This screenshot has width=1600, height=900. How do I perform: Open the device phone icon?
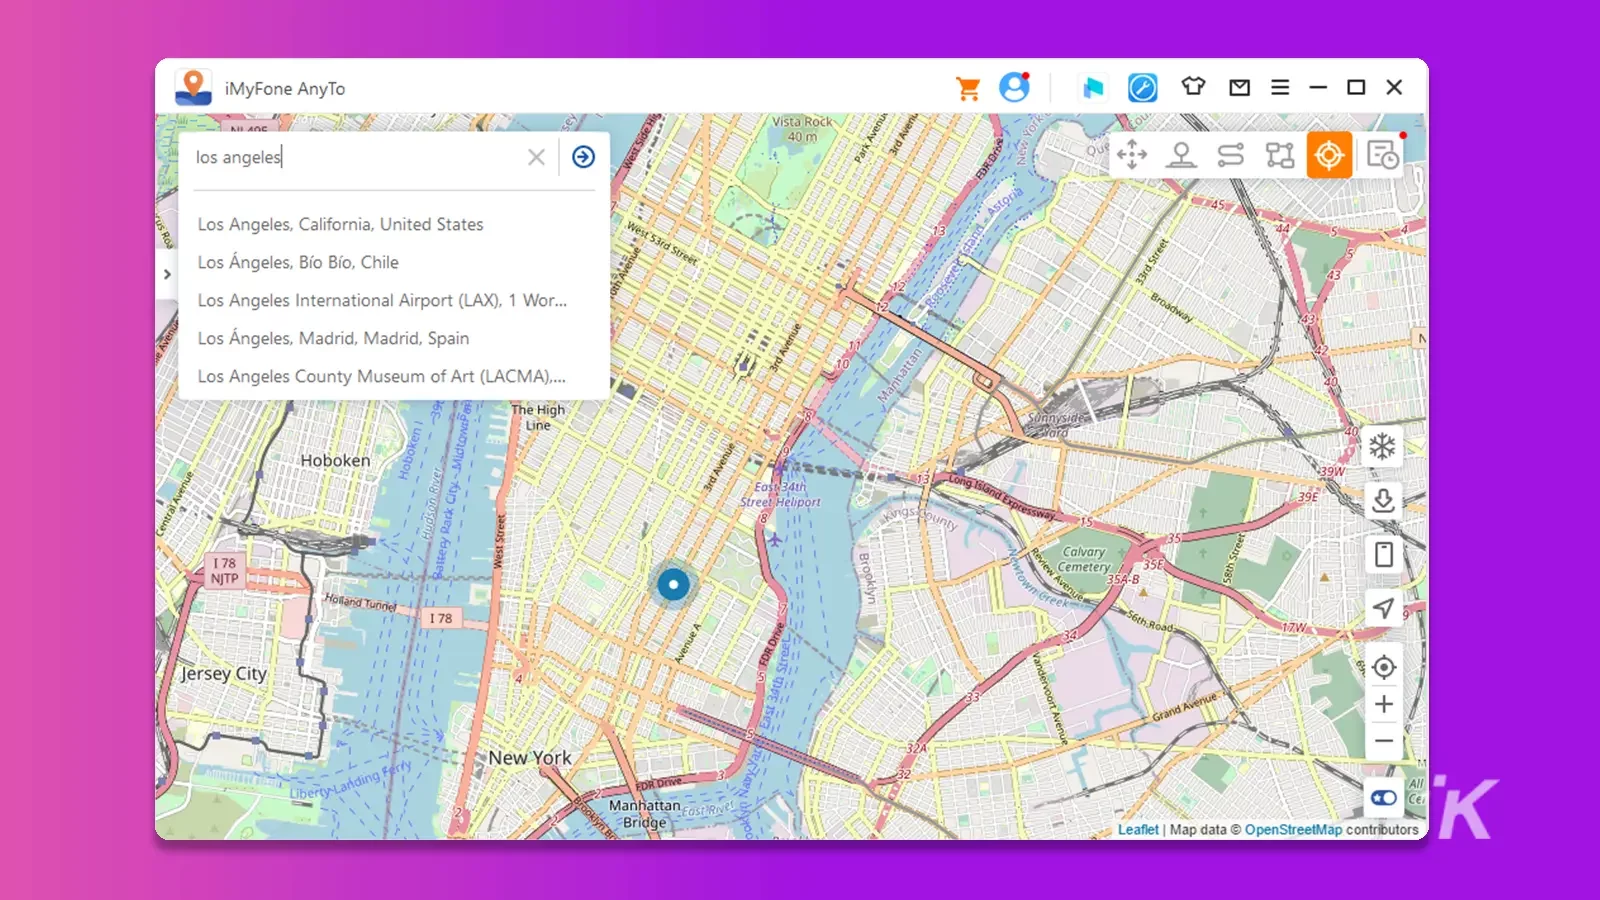coord(1383,554)
